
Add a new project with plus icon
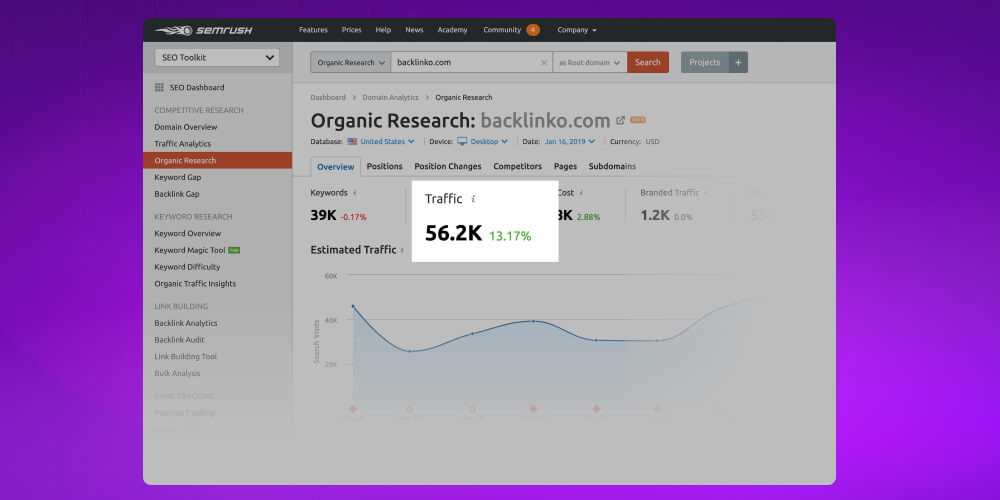click(739, 62)
